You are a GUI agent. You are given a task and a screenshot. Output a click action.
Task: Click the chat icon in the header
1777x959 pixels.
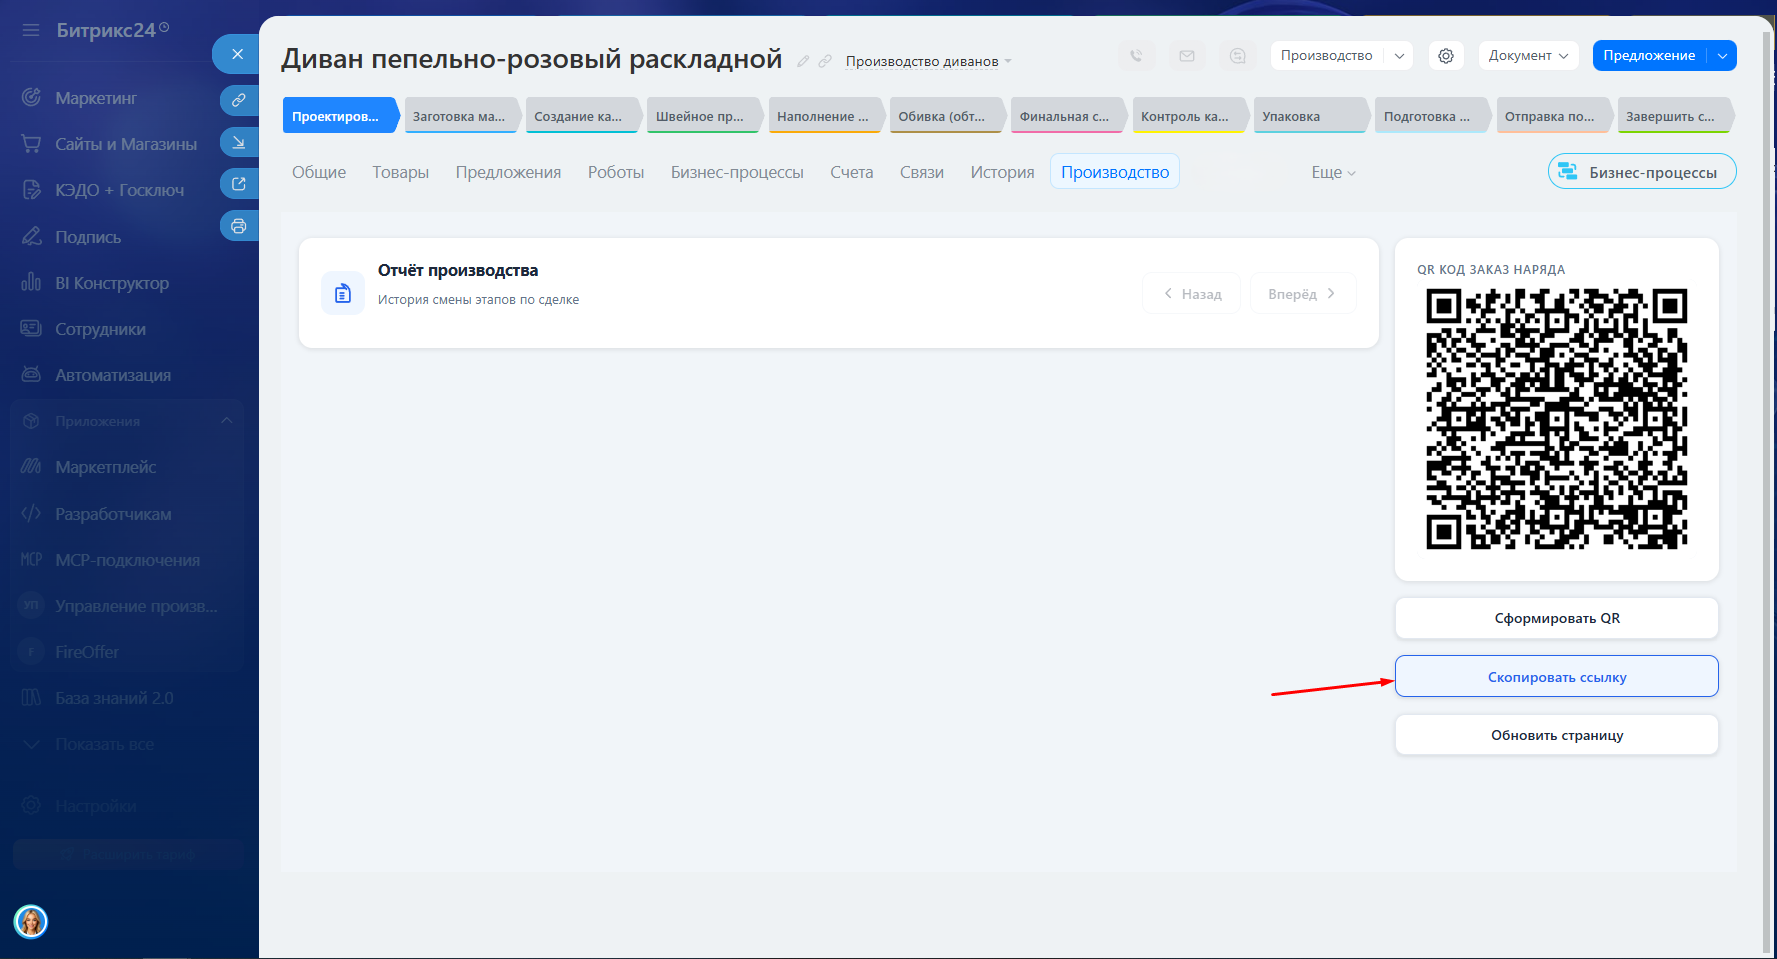(1238, 56)
